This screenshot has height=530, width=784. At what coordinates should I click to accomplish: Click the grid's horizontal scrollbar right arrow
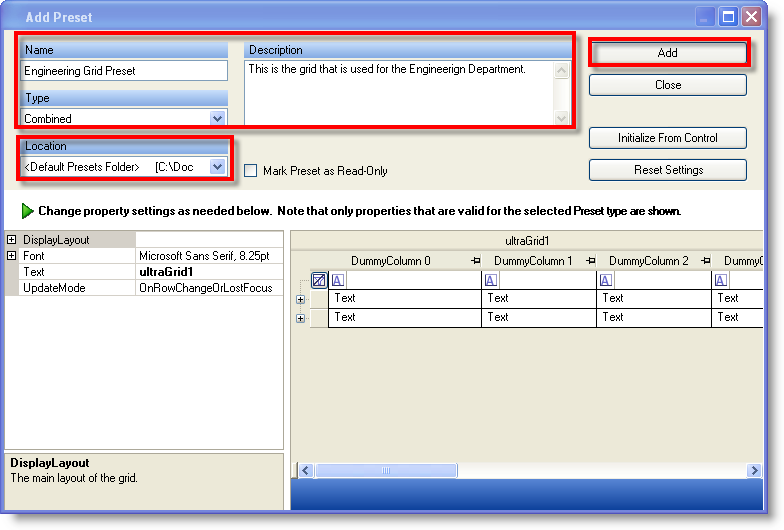click(x=754, y=470)
